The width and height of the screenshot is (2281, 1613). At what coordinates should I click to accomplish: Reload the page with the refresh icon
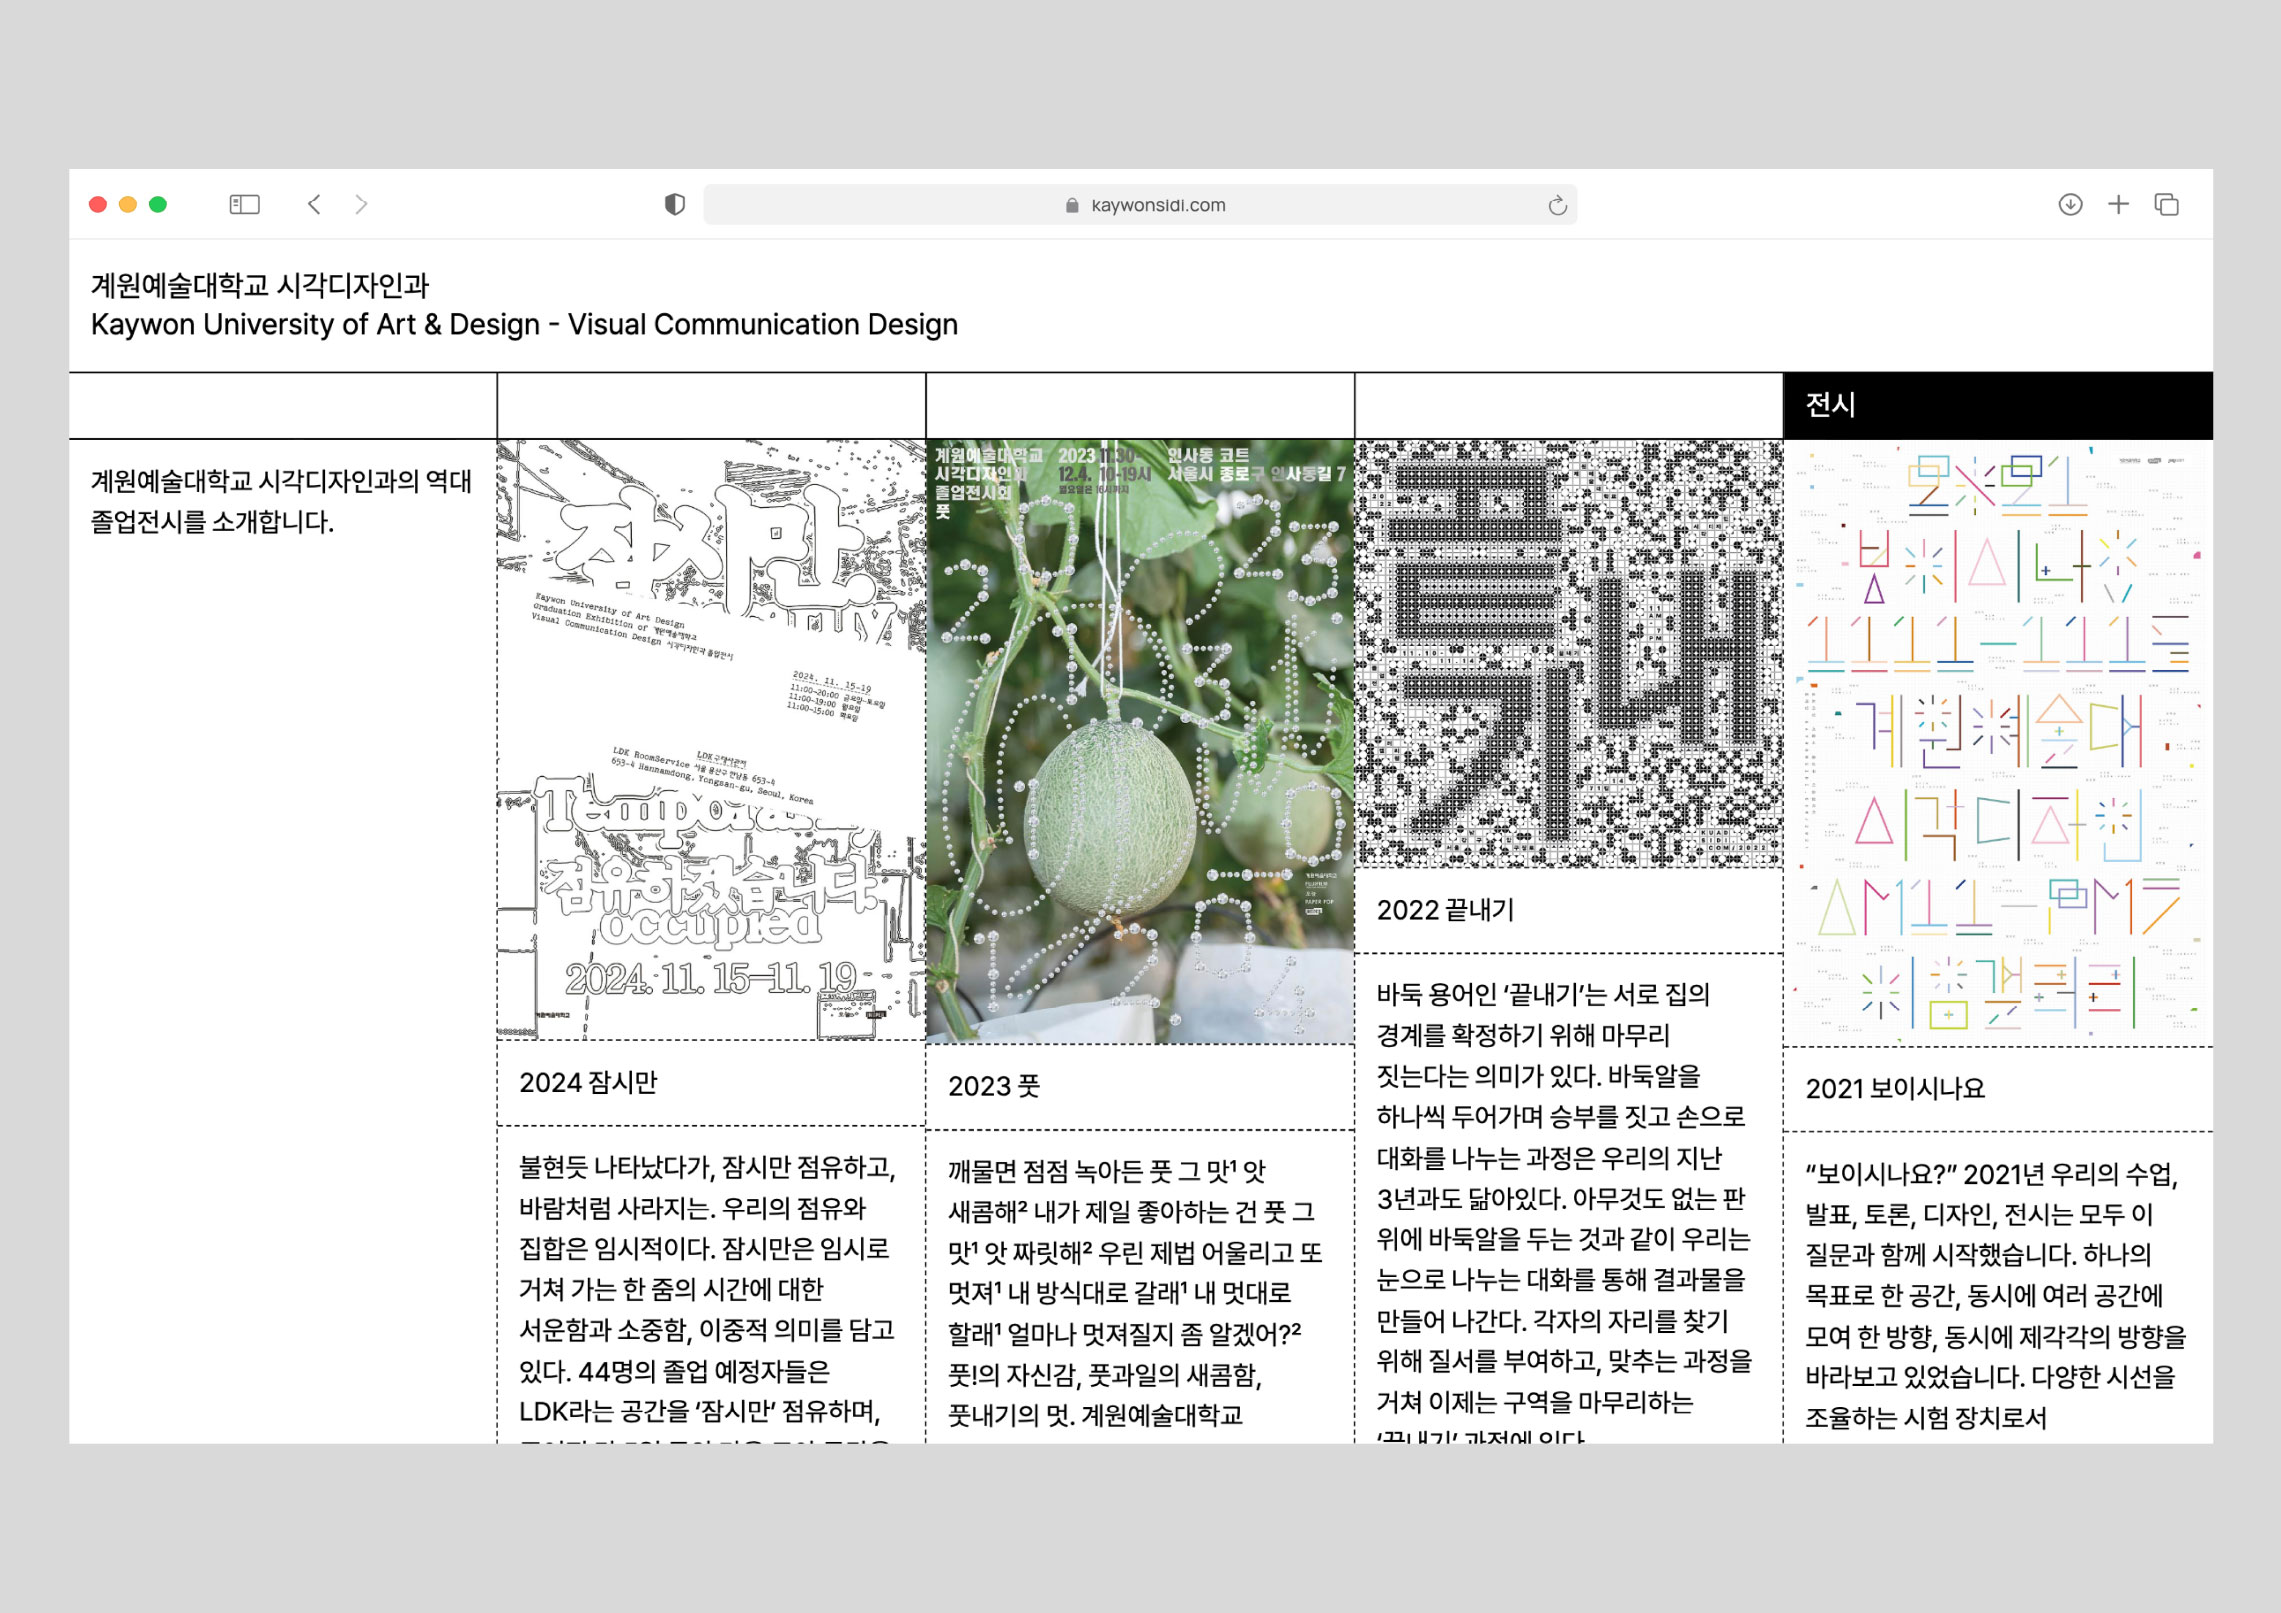click(x=1557, y=206)
